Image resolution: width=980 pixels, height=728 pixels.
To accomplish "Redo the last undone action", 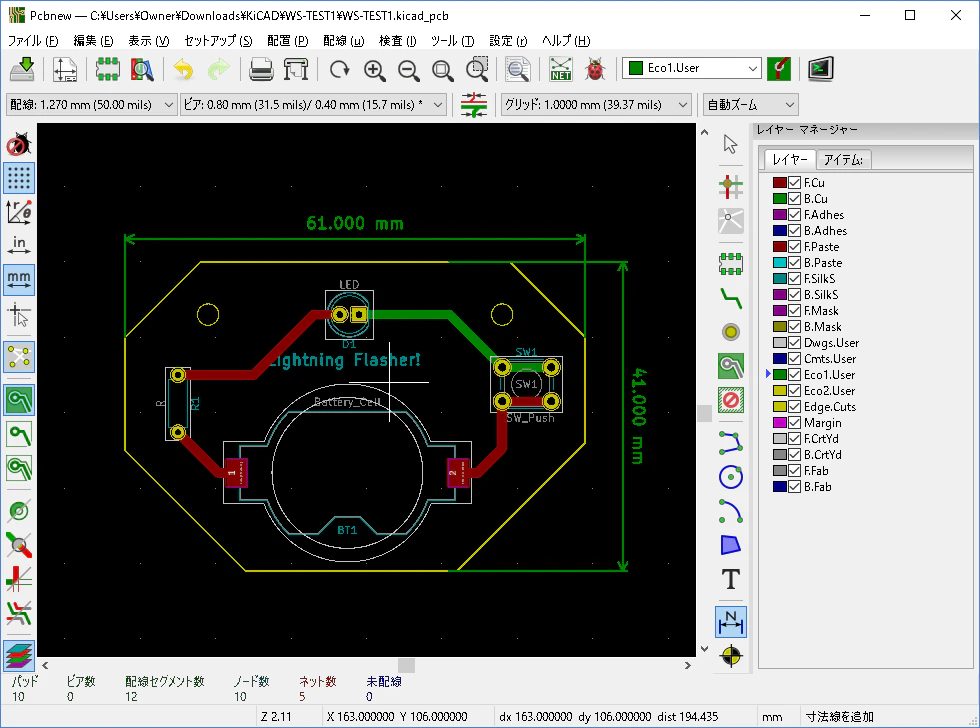I will point(218,69).
